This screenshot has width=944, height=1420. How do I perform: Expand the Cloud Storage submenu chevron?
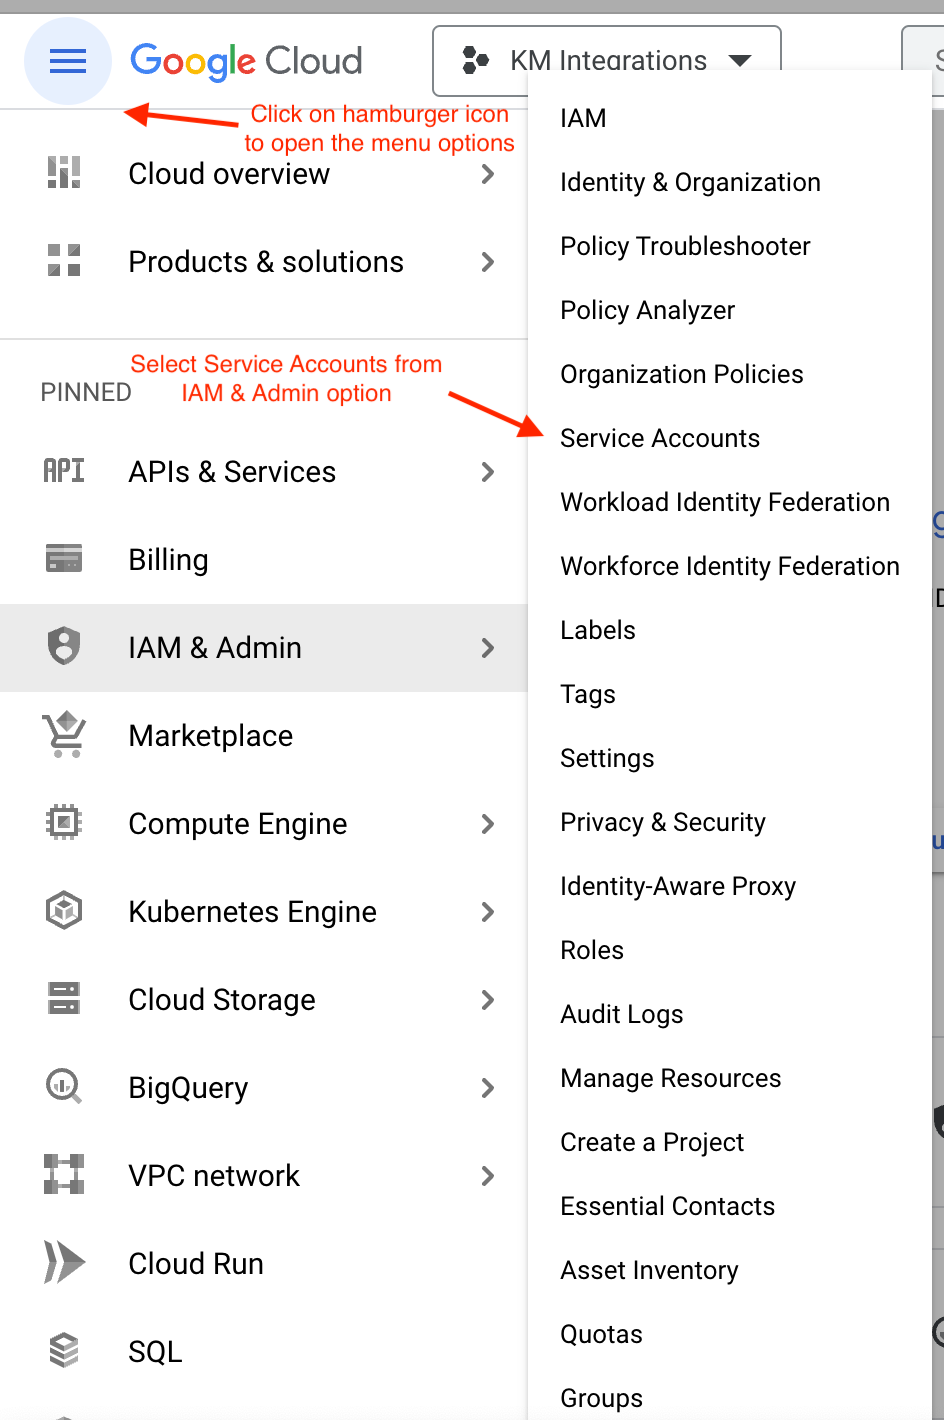click(488, 1000)
